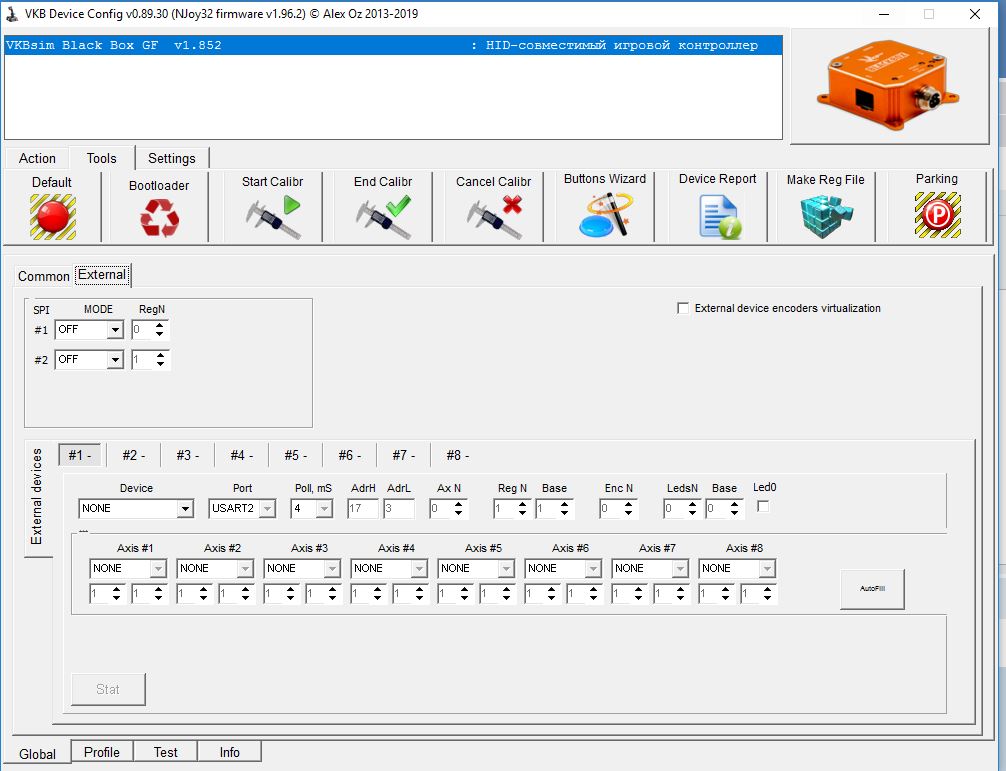Select the VKBsim Black Box GF device row
This screenshot has width=1006, height=771.
pyautogui.click(x=393, y=46)
